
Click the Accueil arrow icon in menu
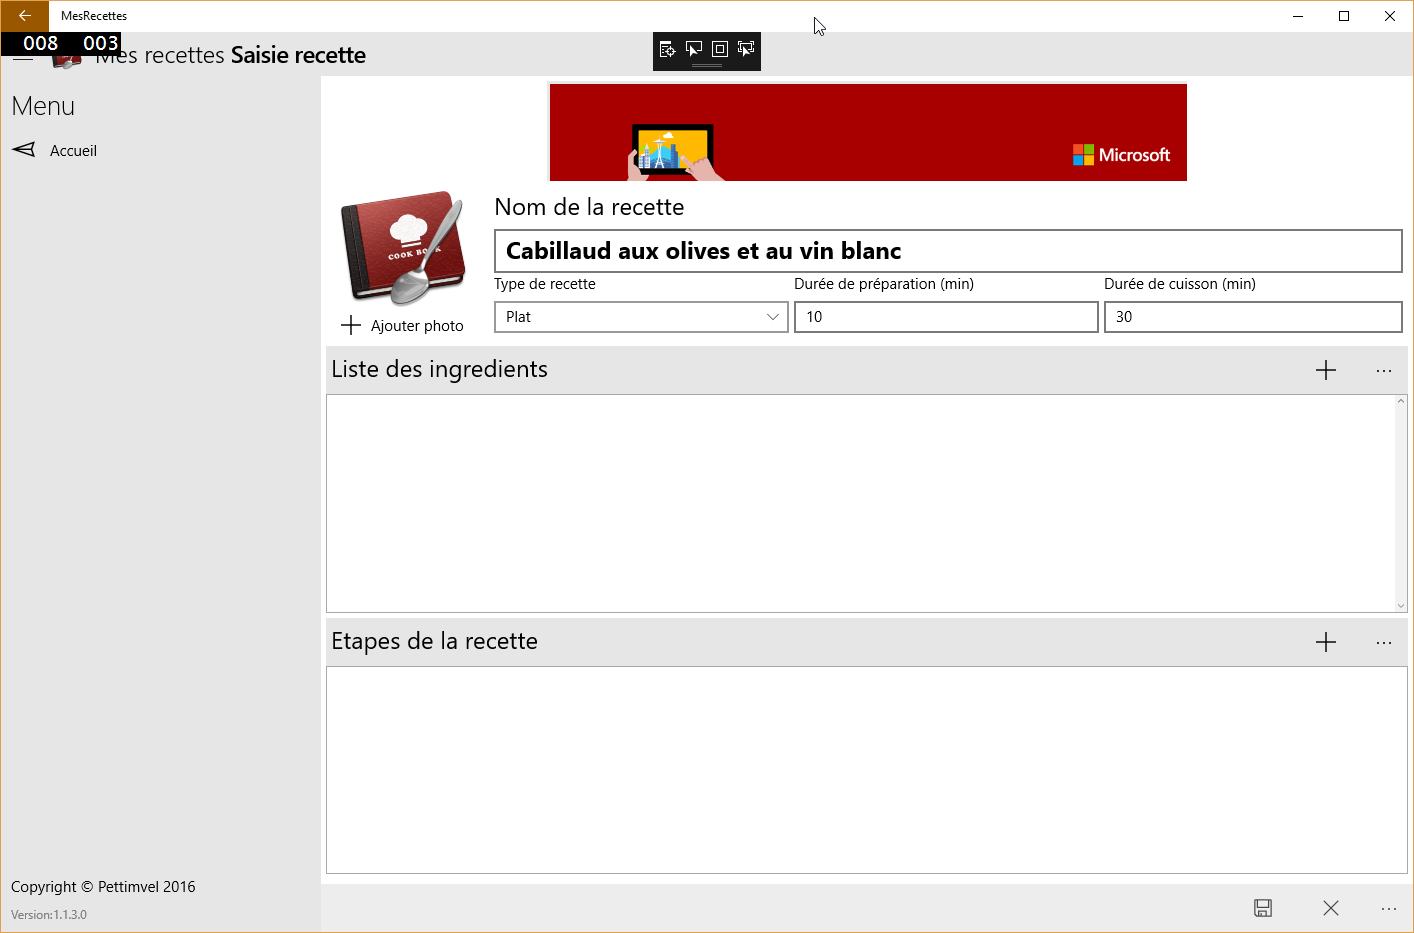pyautogui.click(x=24, y=150)
